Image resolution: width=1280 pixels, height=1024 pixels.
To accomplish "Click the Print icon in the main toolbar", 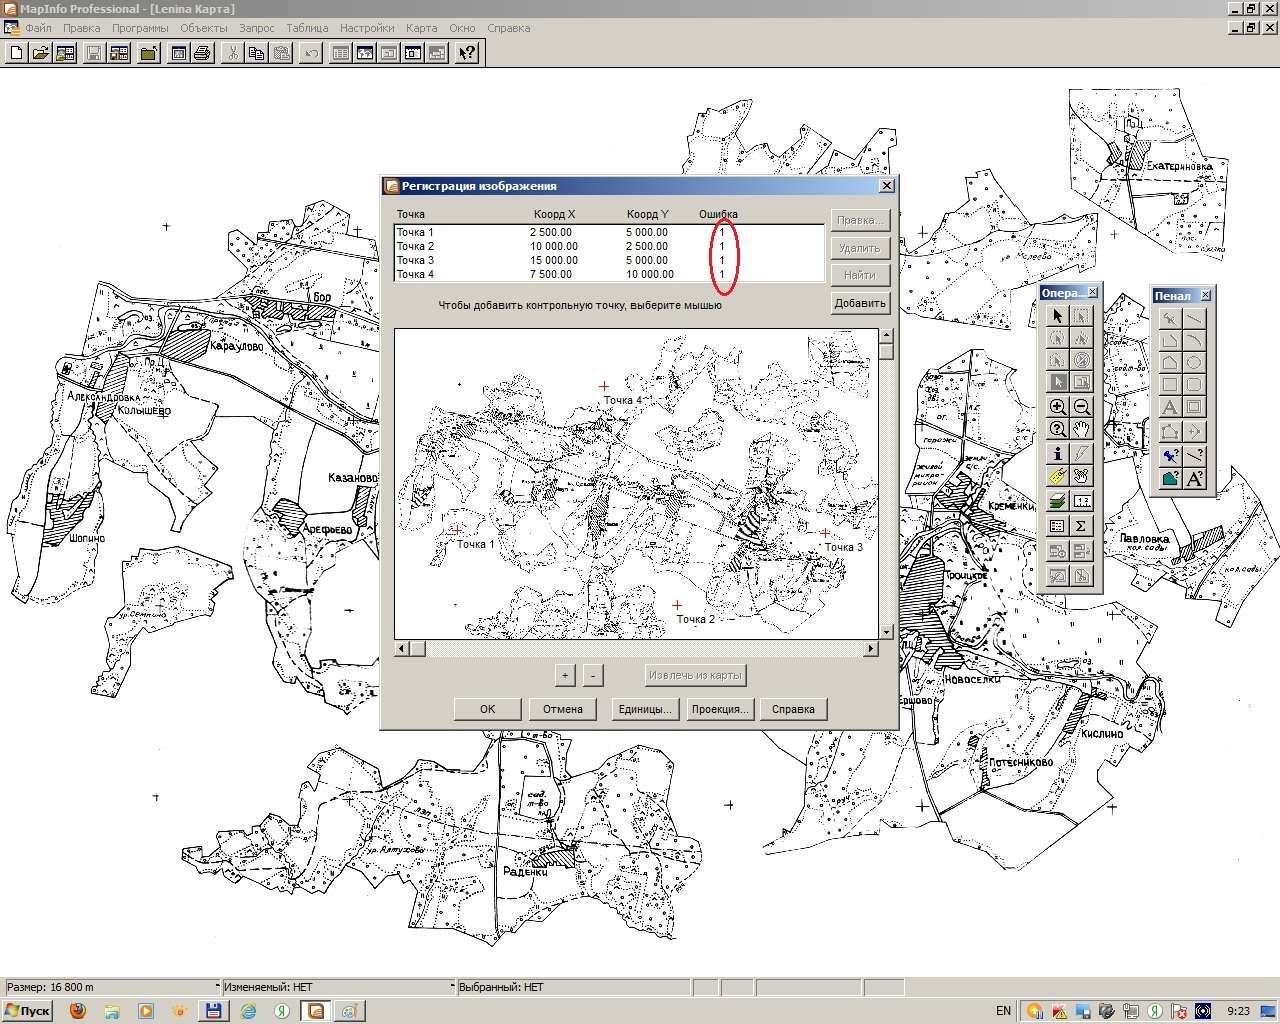I will (203, 53).
